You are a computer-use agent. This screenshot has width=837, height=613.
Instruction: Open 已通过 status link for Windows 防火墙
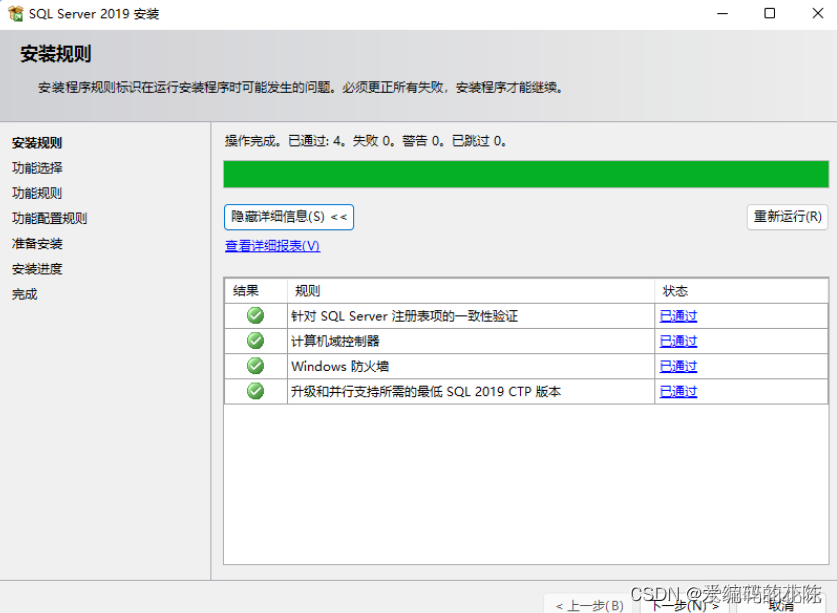pos(678,366)
